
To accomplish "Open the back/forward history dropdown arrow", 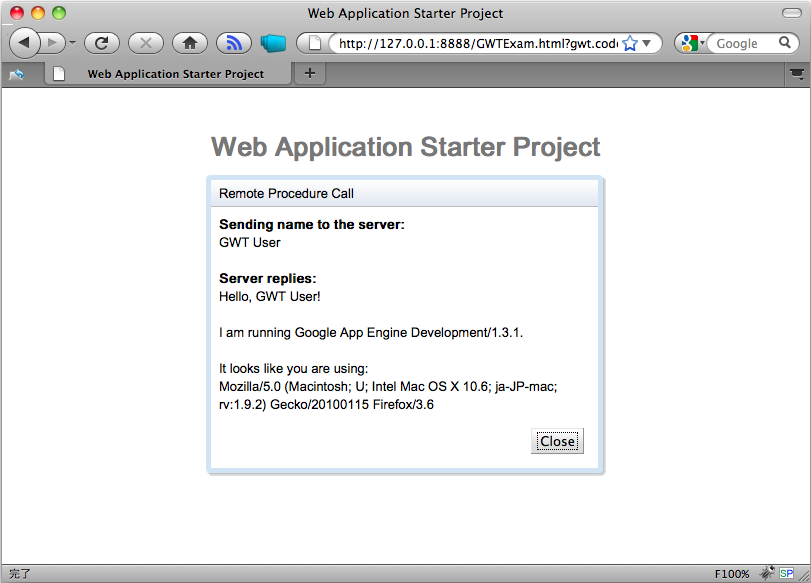I will coord(72,43).
